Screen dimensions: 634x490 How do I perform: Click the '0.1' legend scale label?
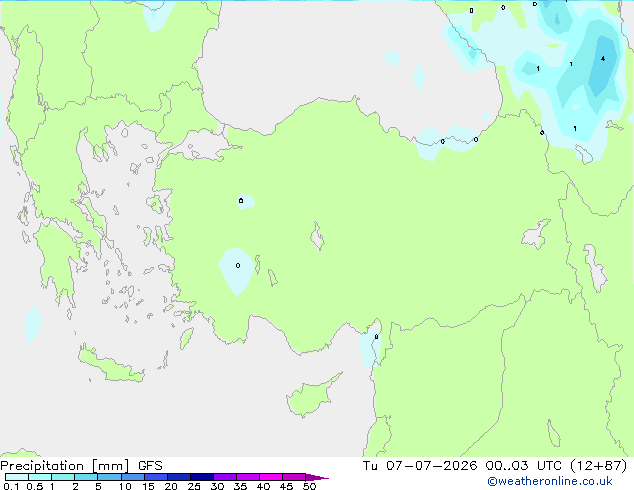pyautogui.click(x=11, y=486)
